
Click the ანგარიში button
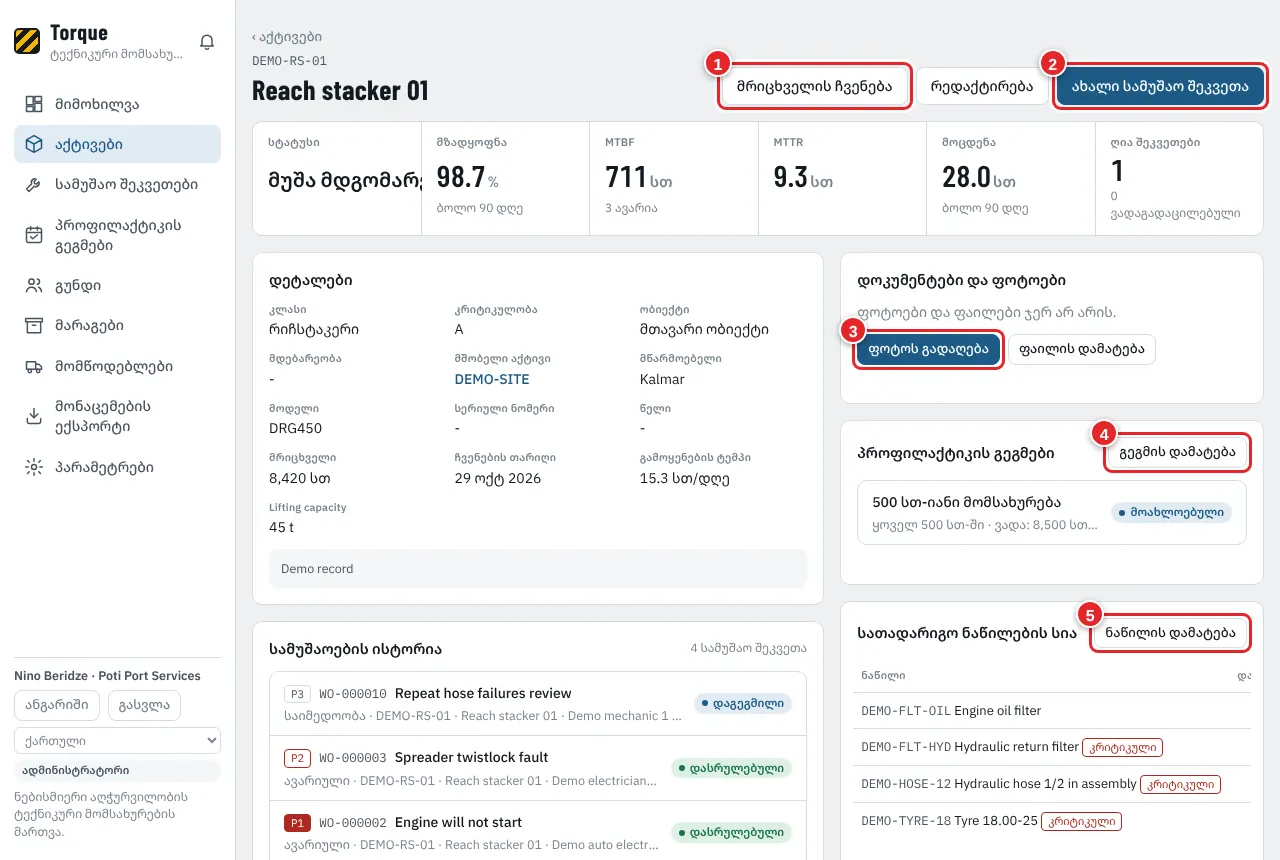click(x=58, y=705)
